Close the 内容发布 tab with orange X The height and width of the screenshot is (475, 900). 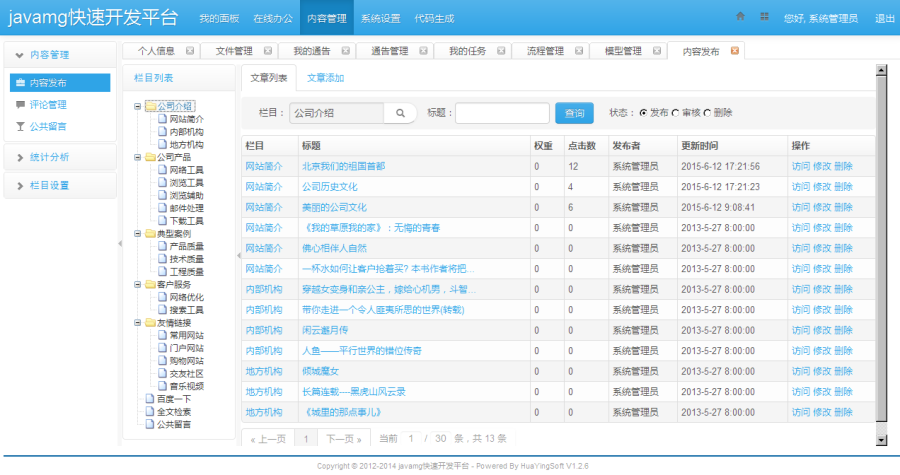click(x=735, y=50)
